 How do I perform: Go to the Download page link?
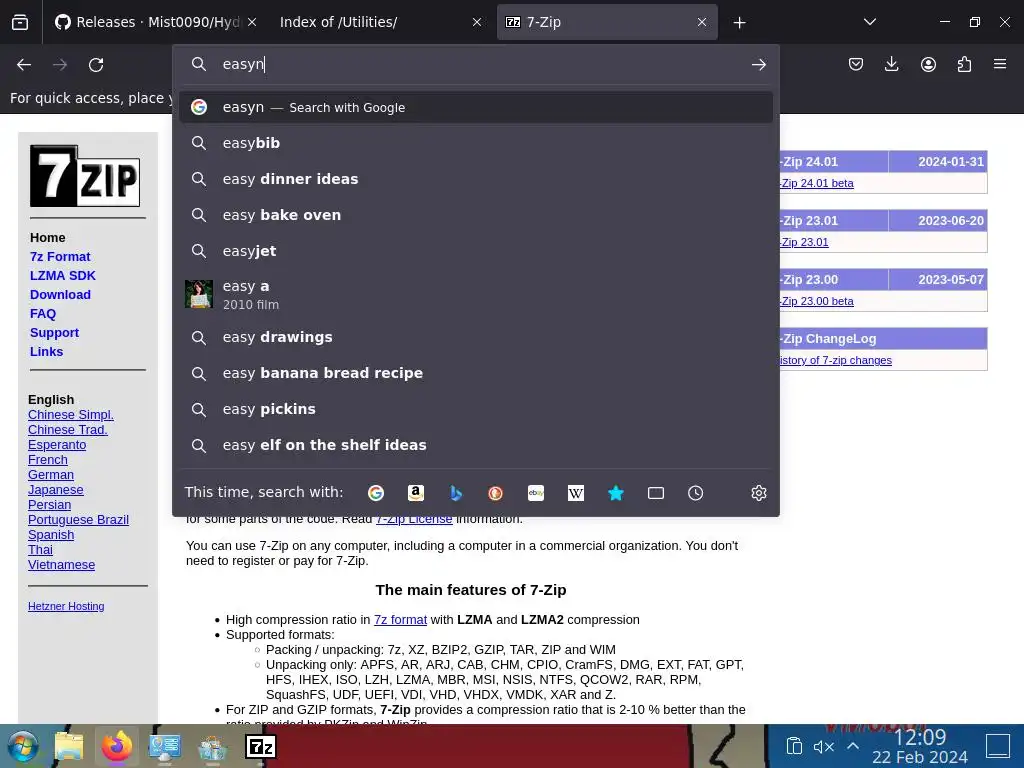click(x=60, y=295)
